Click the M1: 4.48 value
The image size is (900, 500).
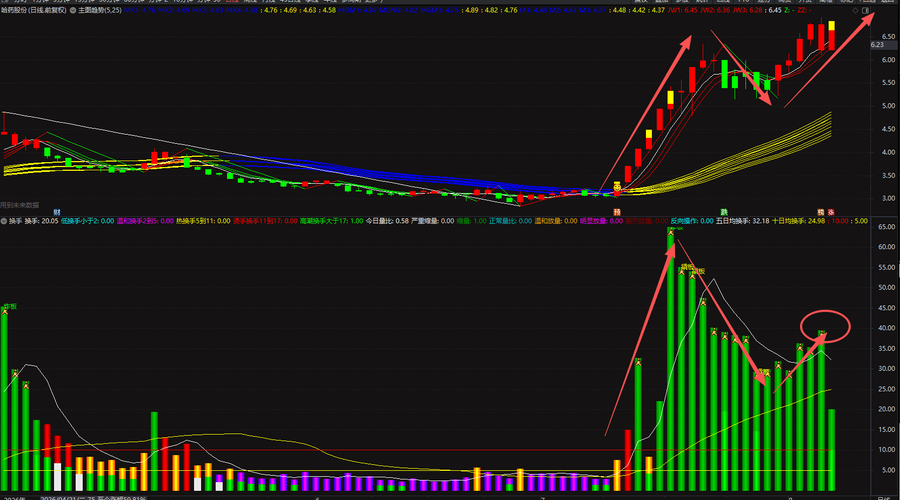tap(532, 10)
